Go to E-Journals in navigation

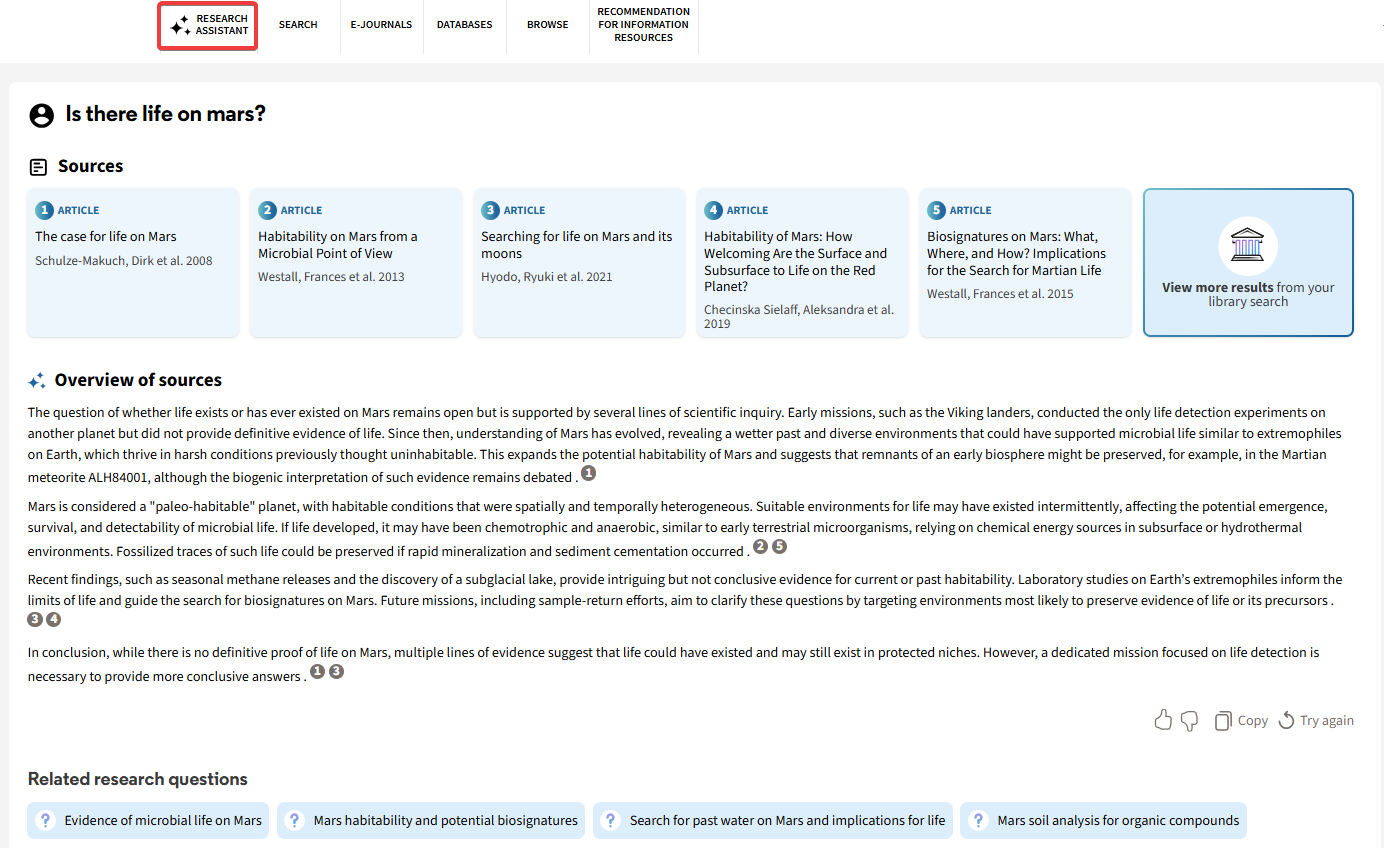[x=381, y=25]
